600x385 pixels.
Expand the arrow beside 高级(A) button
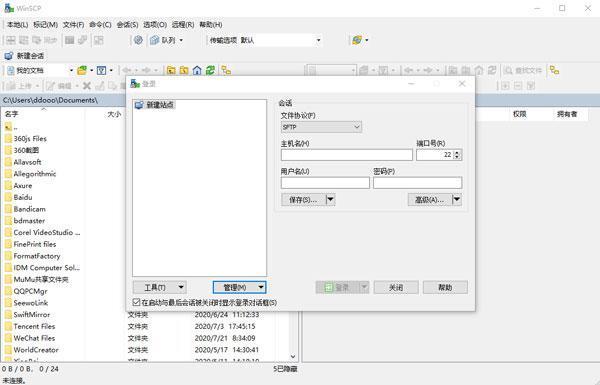tap(457, 200)
